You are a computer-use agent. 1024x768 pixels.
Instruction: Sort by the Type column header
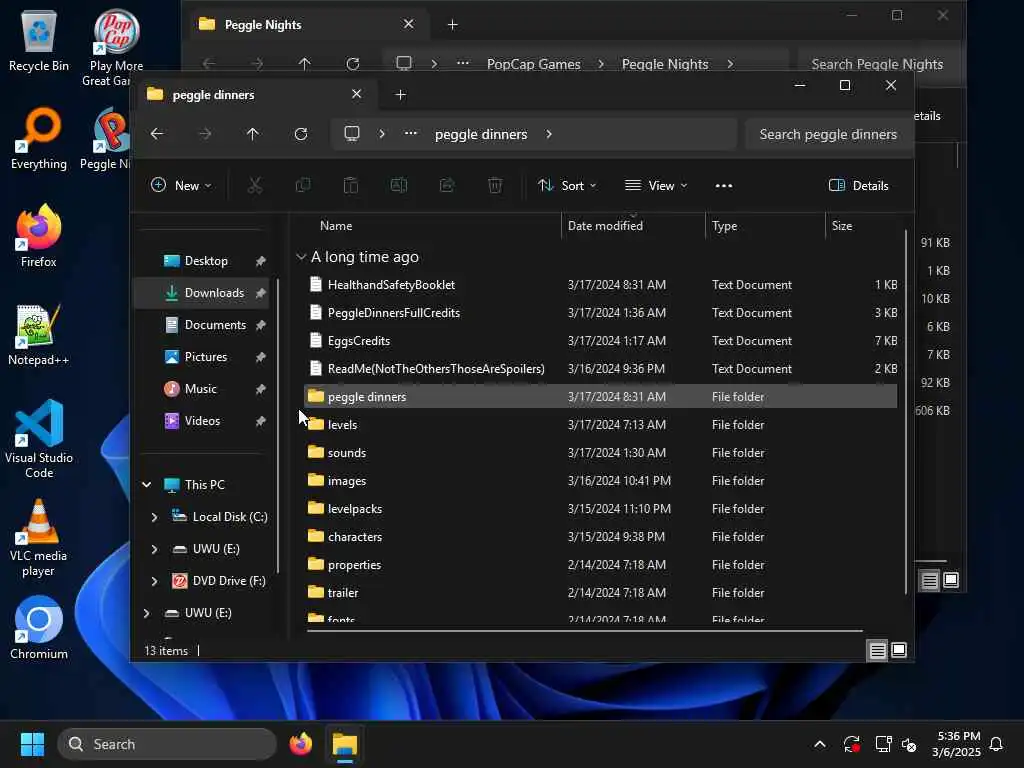tap(765, 226)
